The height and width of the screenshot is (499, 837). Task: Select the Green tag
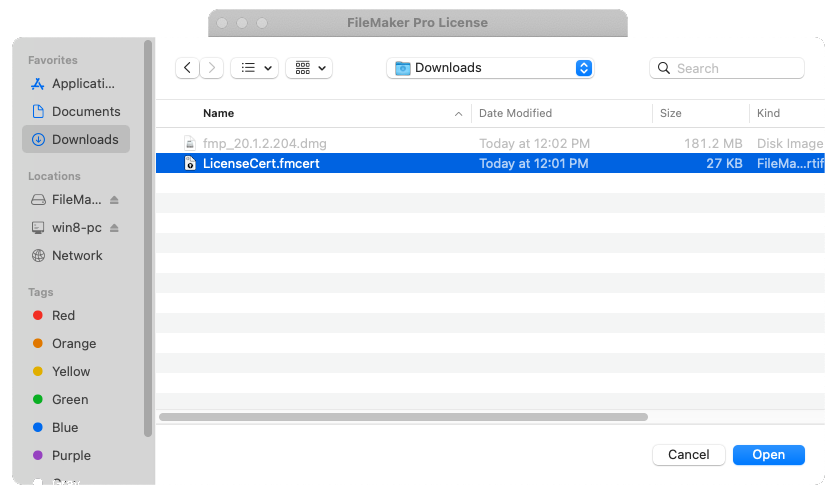76,399
